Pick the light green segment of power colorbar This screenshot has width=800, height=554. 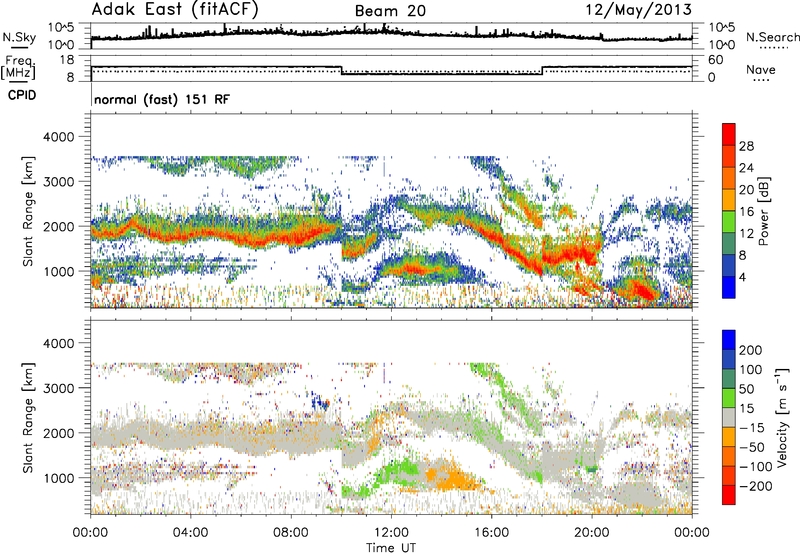tap(729, 222)
